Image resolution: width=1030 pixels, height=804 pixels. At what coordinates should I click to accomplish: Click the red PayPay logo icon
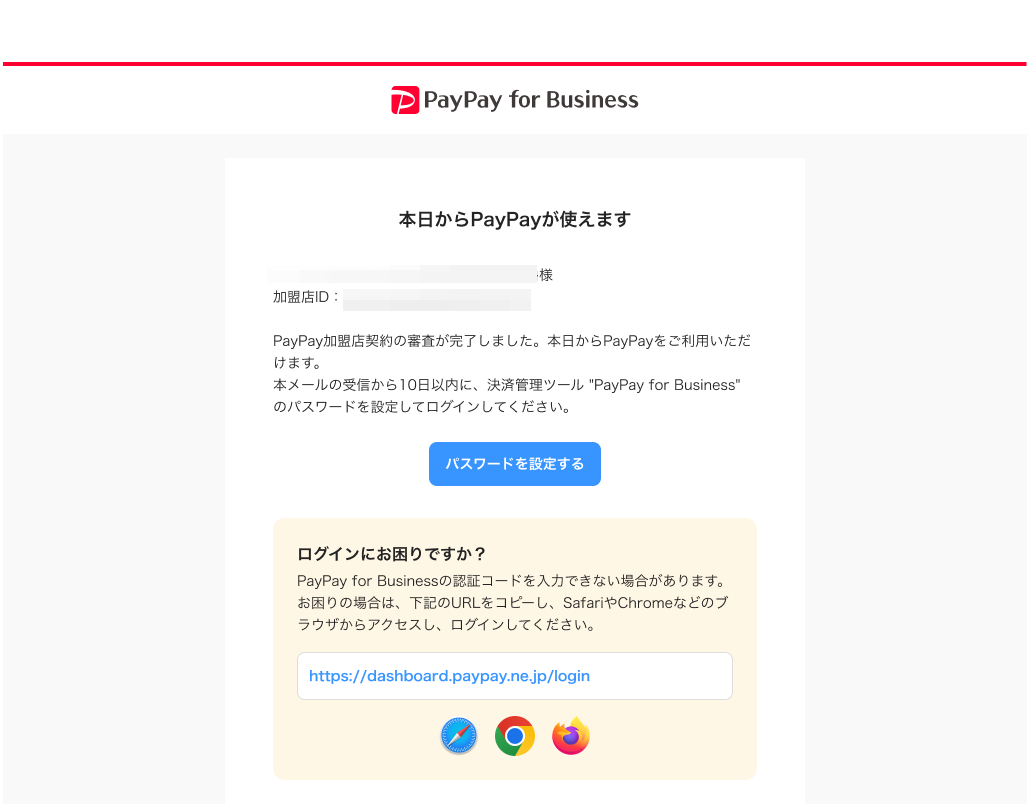(405, 100)
